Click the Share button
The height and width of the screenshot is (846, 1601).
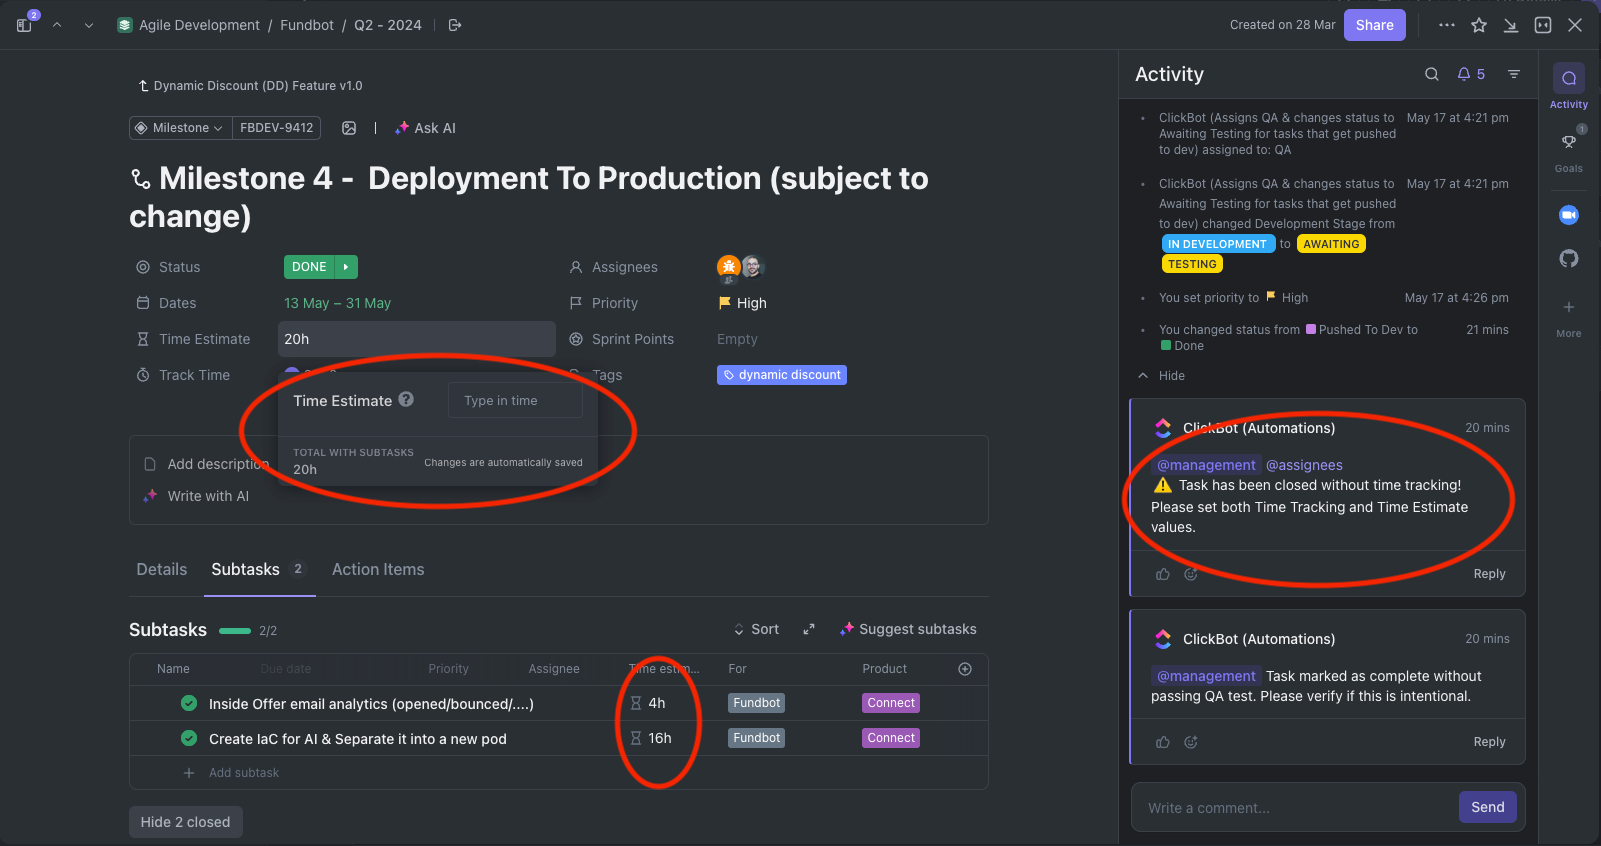(x=1375, y=25)
